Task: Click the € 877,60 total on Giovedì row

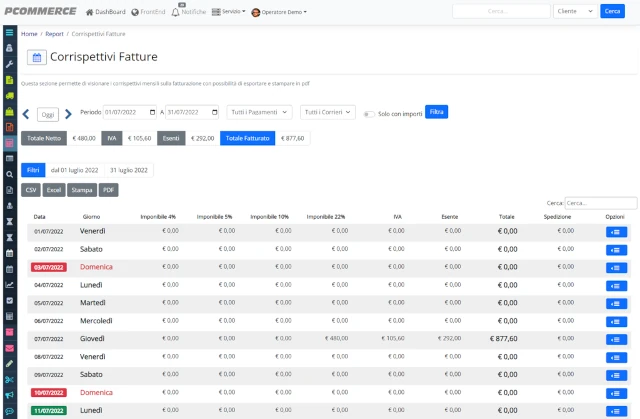Action: (504, 339)
